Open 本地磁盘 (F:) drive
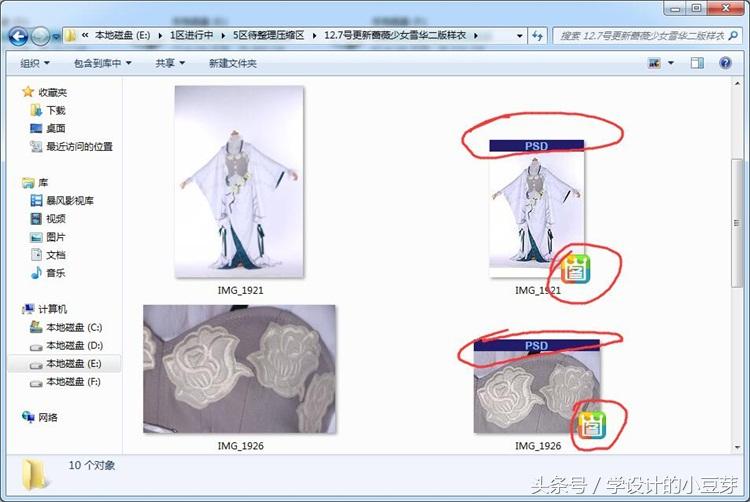The width and height of the screenshot is (750, 502). 73,382
